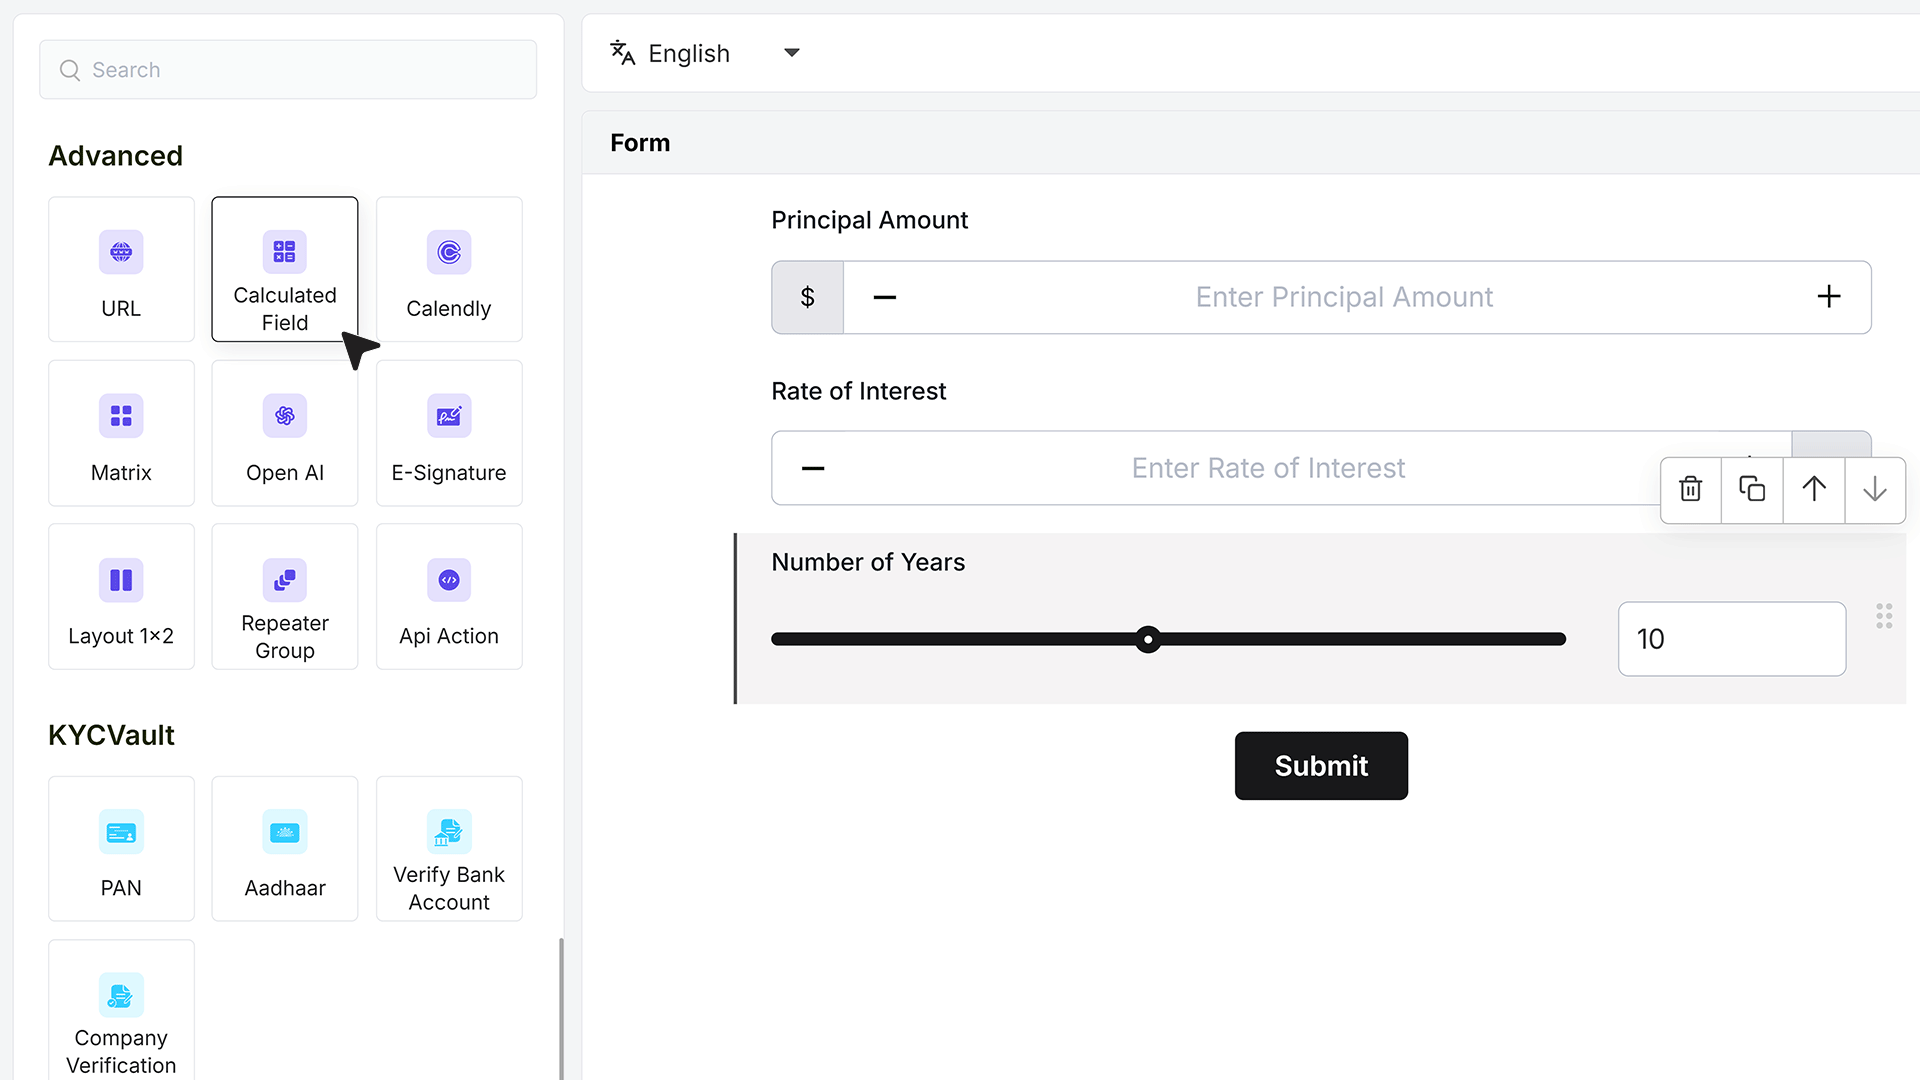Screen dimensions: 1920x1080
Task: Click the Principal Amount label
Action: pyautogui.click(x=869, y=220)
